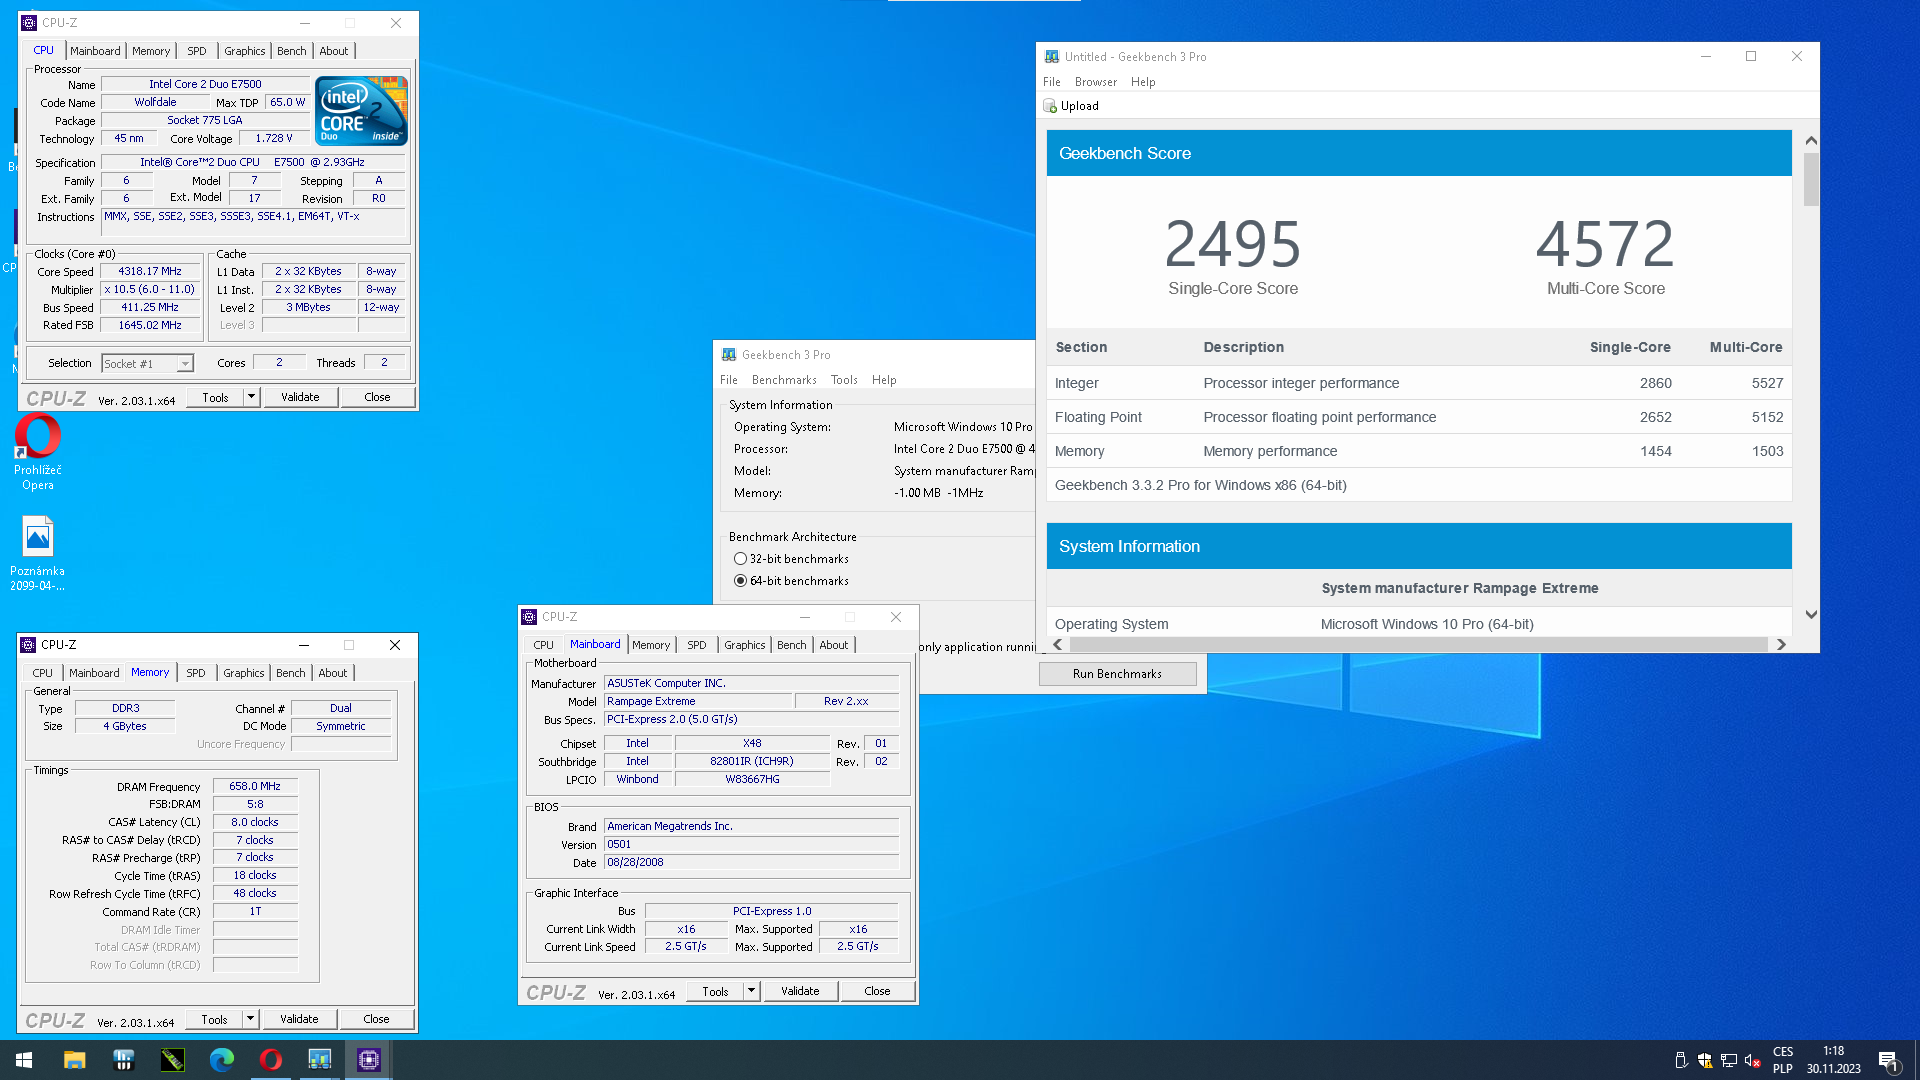Viewport: 1920px width, 1080px height.
Task: Open Tools menu in Geekbench 3 Pro window
Action: click(844, 380)
